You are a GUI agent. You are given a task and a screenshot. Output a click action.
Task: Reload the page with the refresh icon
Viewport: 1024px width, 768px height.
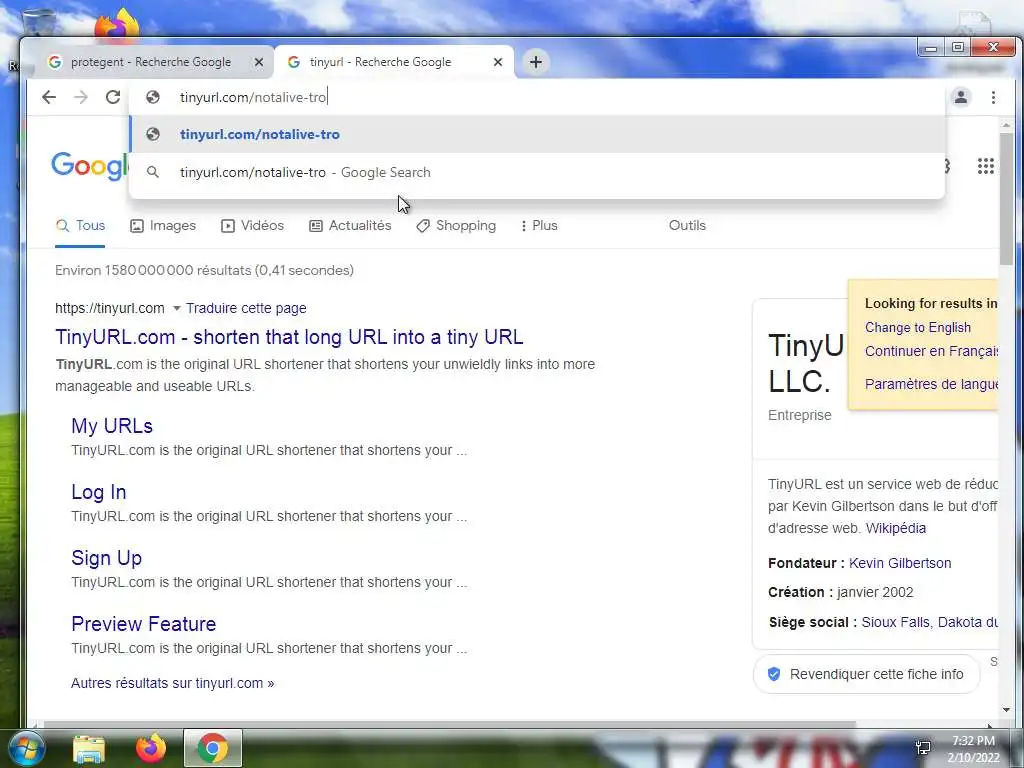[x=113, y=97]
